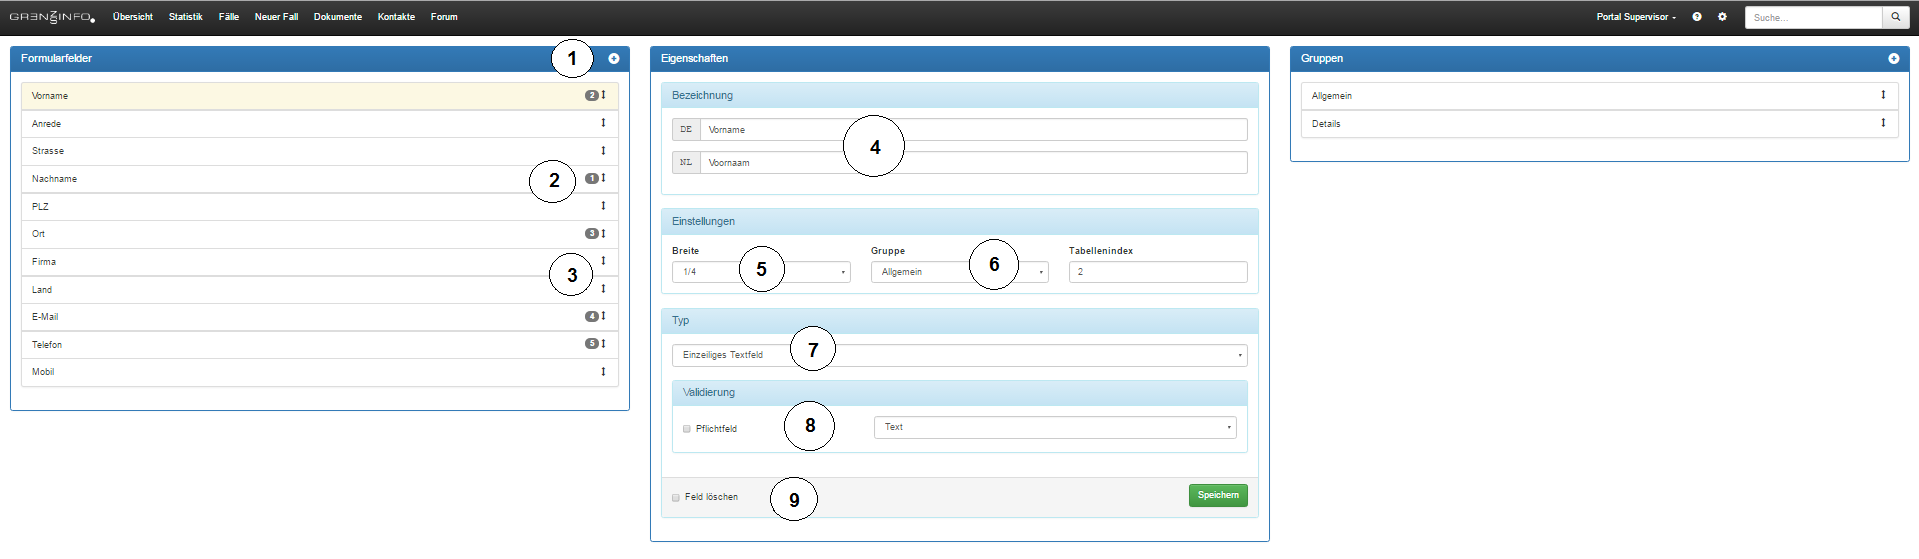The width and height of the screenshot is (1919, 559).
Task: Click the add icon in Gruppen header
Action: pyautogui.click(x=1893, y=59)
